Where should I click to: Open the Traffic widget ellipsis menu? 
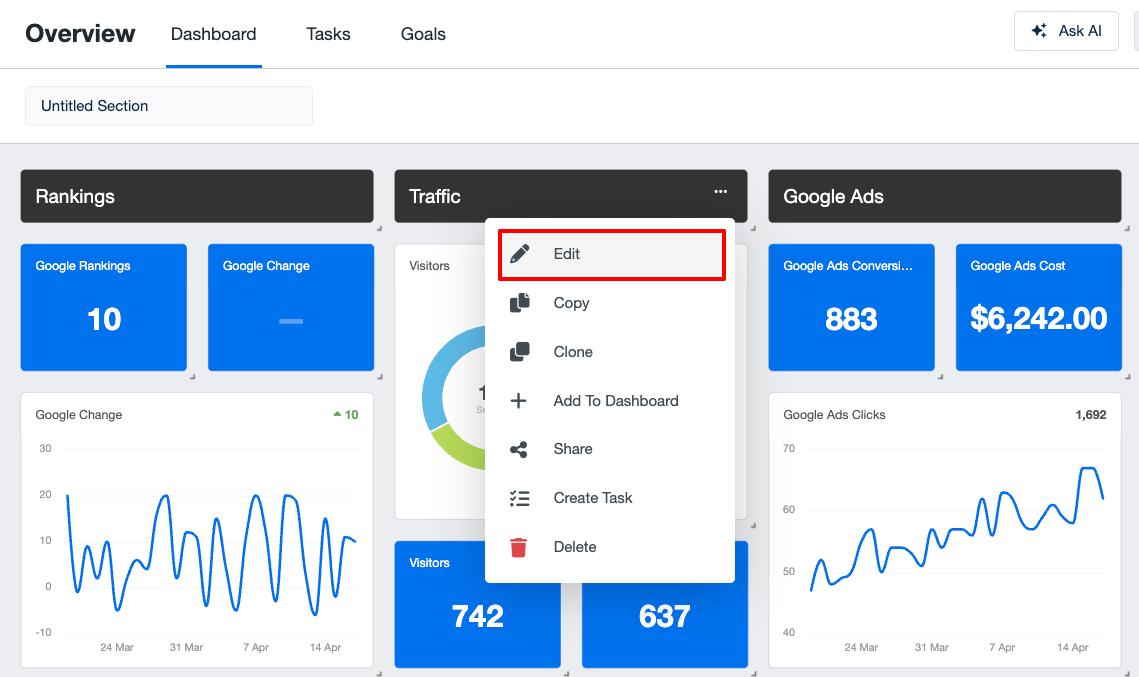point(720,191)
